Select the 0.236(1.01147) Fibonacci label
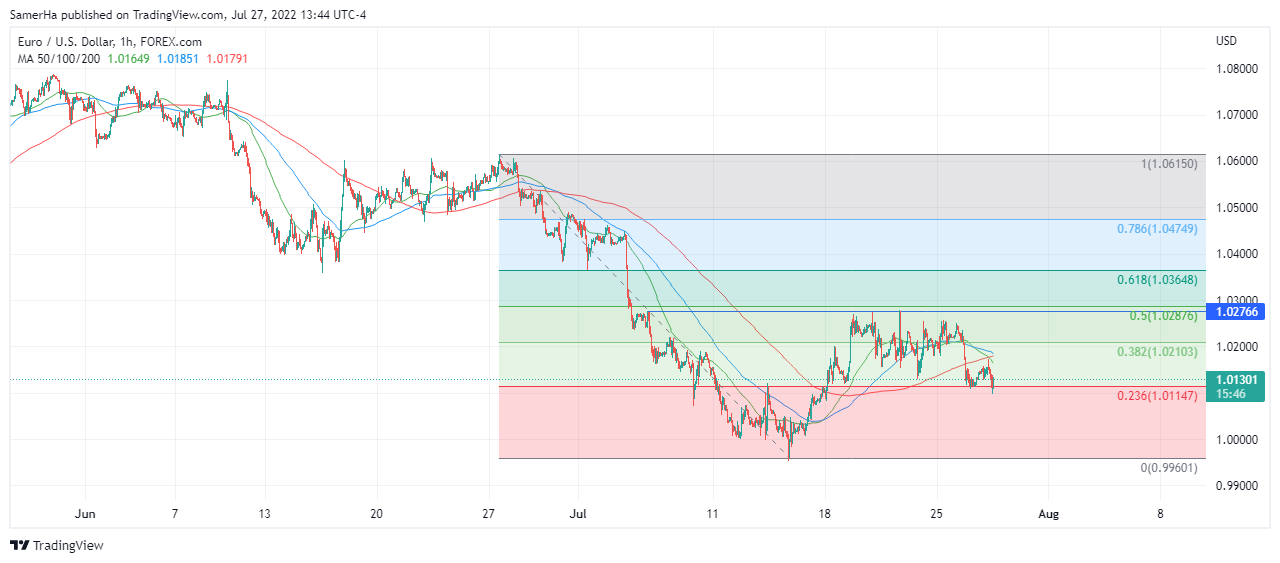This screenshot has height=563, width=1280. coord(1157,396)
